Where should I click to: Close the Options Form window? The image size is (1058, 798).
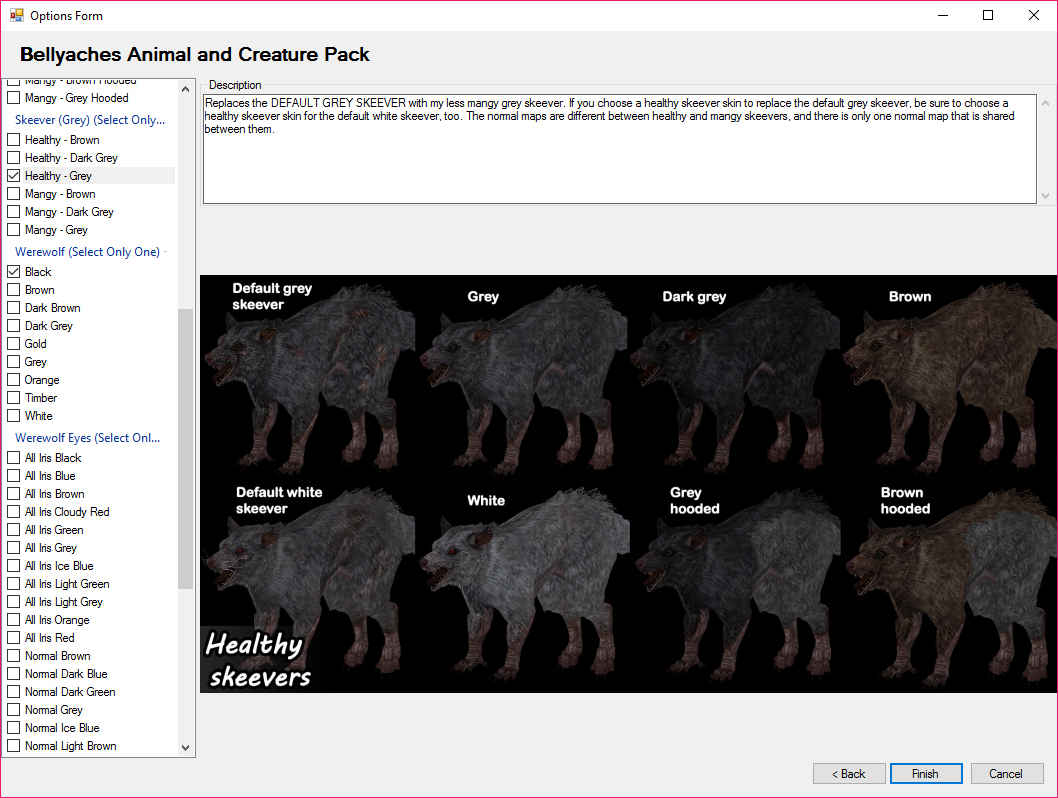(x=1034, y=15)
